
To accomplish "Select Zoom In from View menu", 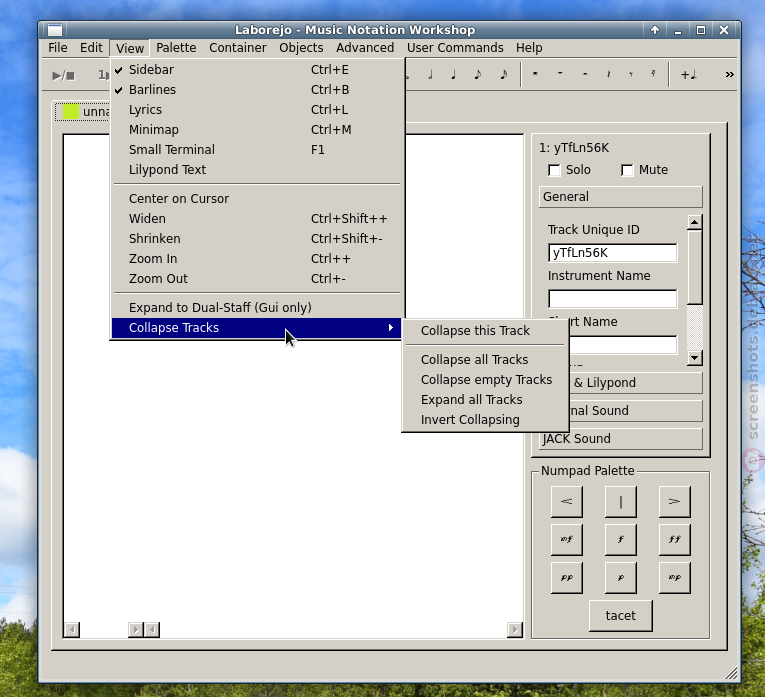I will tap(258, 259).
